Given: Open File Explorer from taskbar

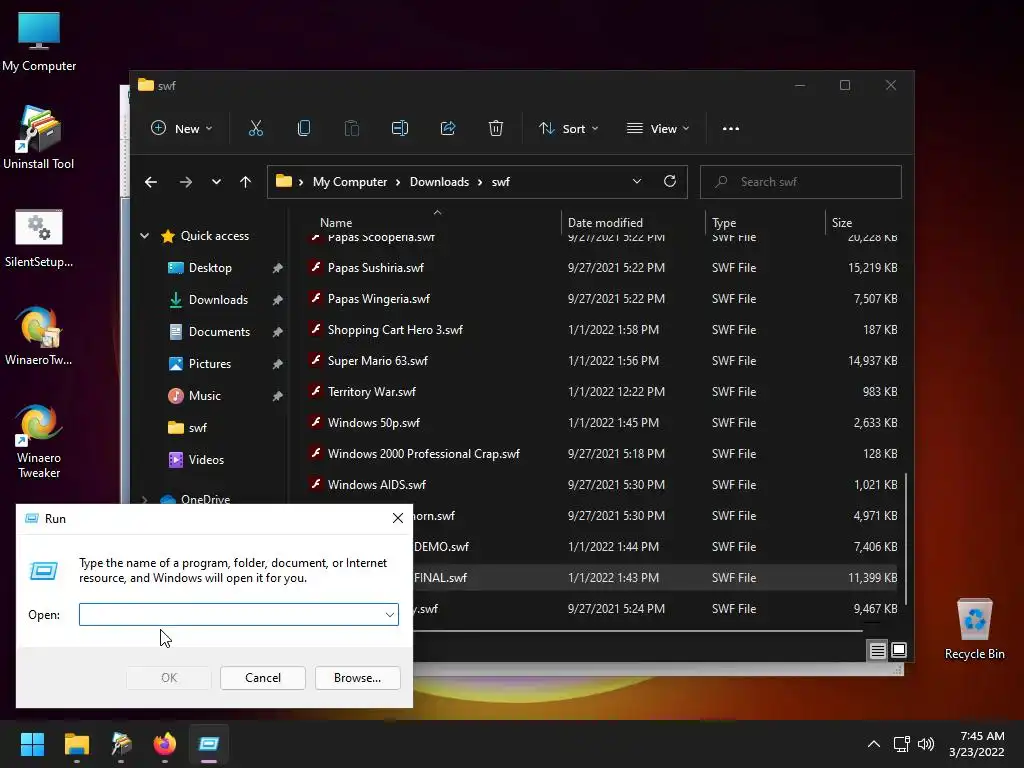Looking at the screenshot, I should (x=76, y=744).
